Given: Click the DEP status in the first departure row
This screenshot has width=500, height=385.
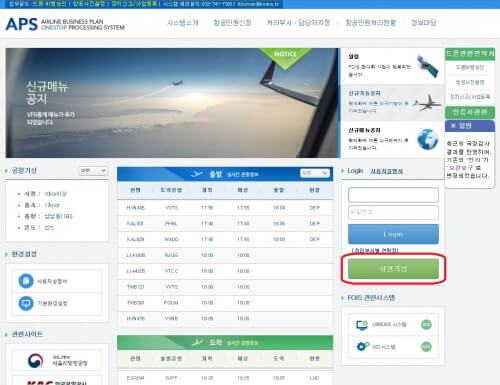Looking at the screenshot, I should (x=314, y=208).
